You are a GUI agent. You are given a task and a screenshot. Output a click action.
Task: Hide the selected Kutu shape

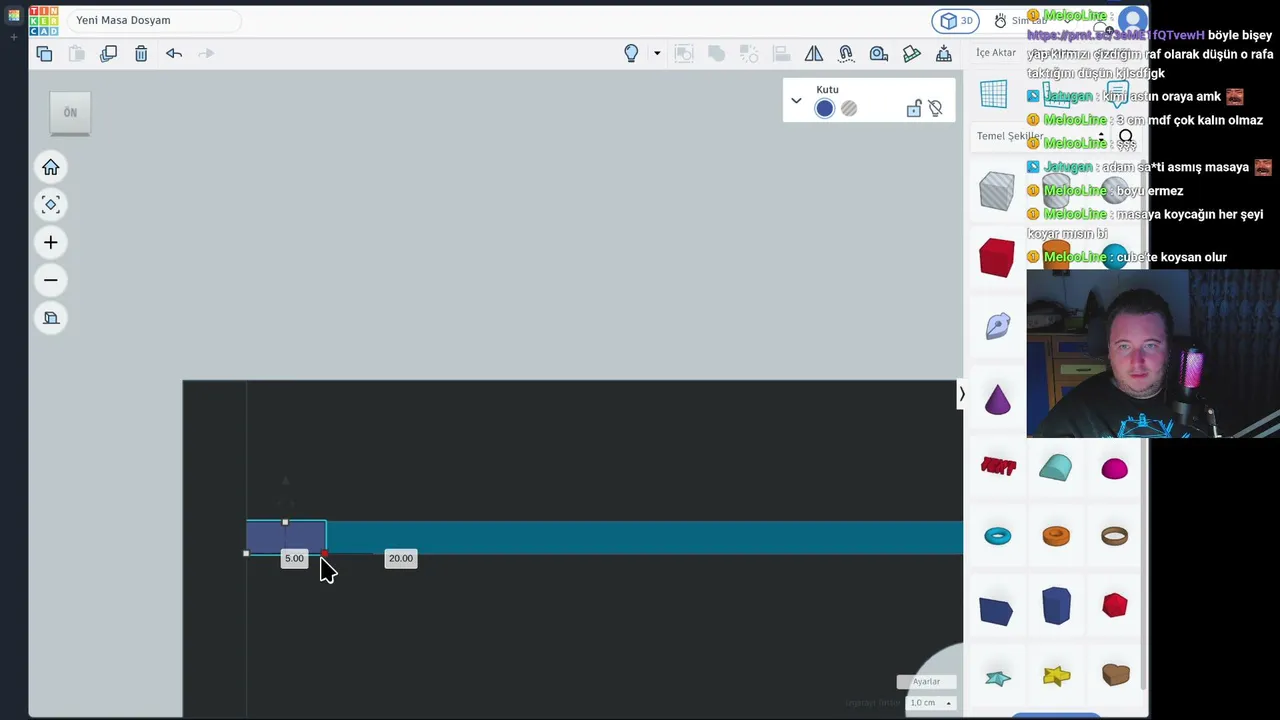coord(936,109)
